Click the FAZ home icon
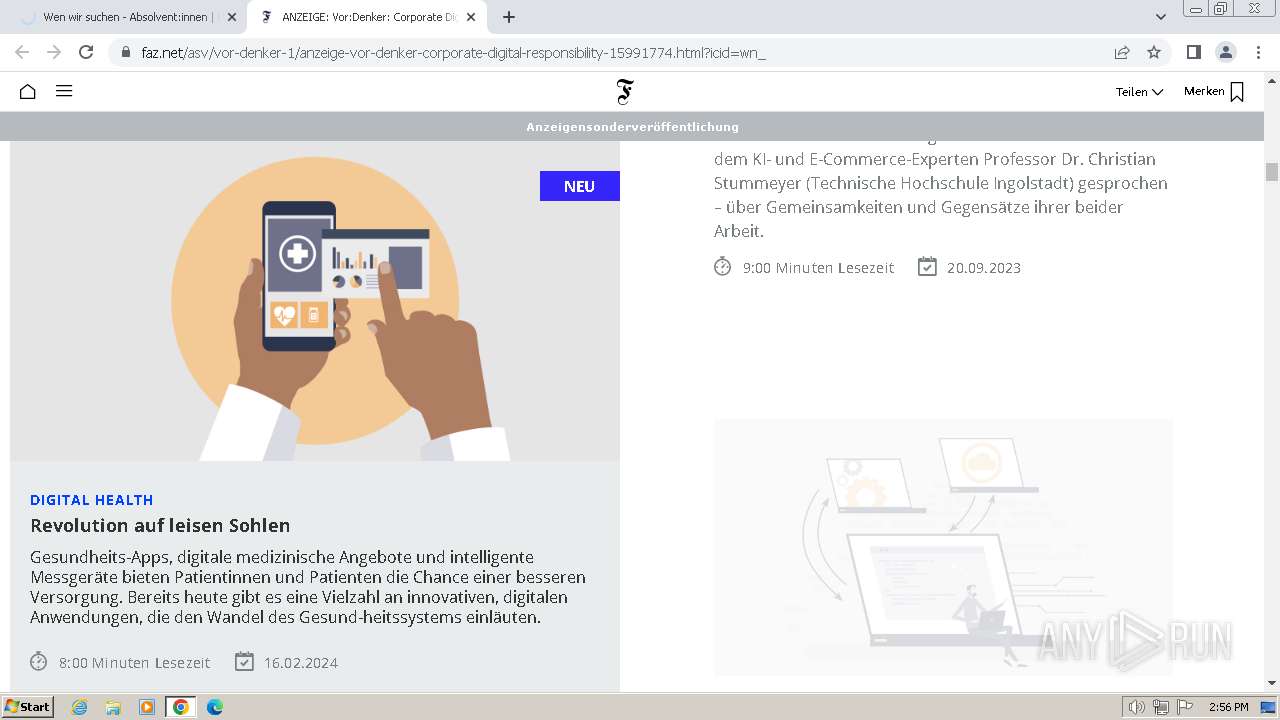This screenshot has width=1280, height=720. pos(28,91)
